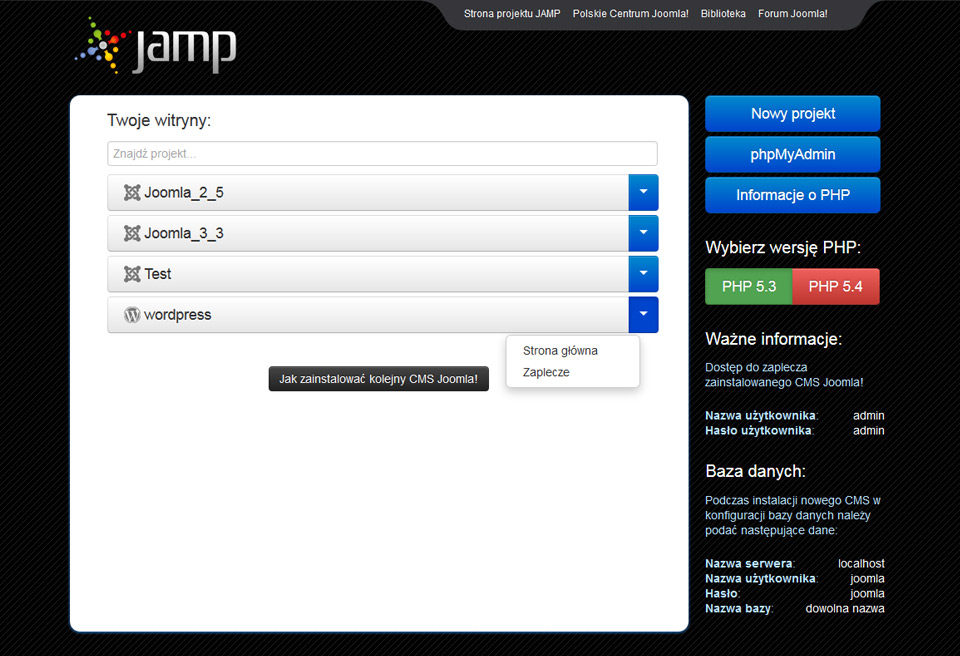Focus the 'Znajdź projekt...' search field

click(383, 154)
